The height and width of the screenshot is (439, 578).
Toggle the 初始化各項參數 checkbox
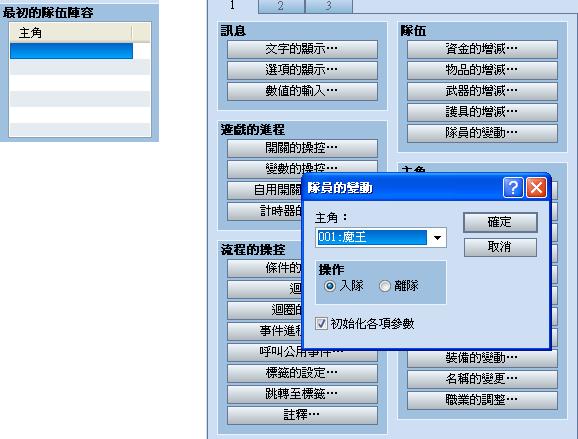coord(321,324)
